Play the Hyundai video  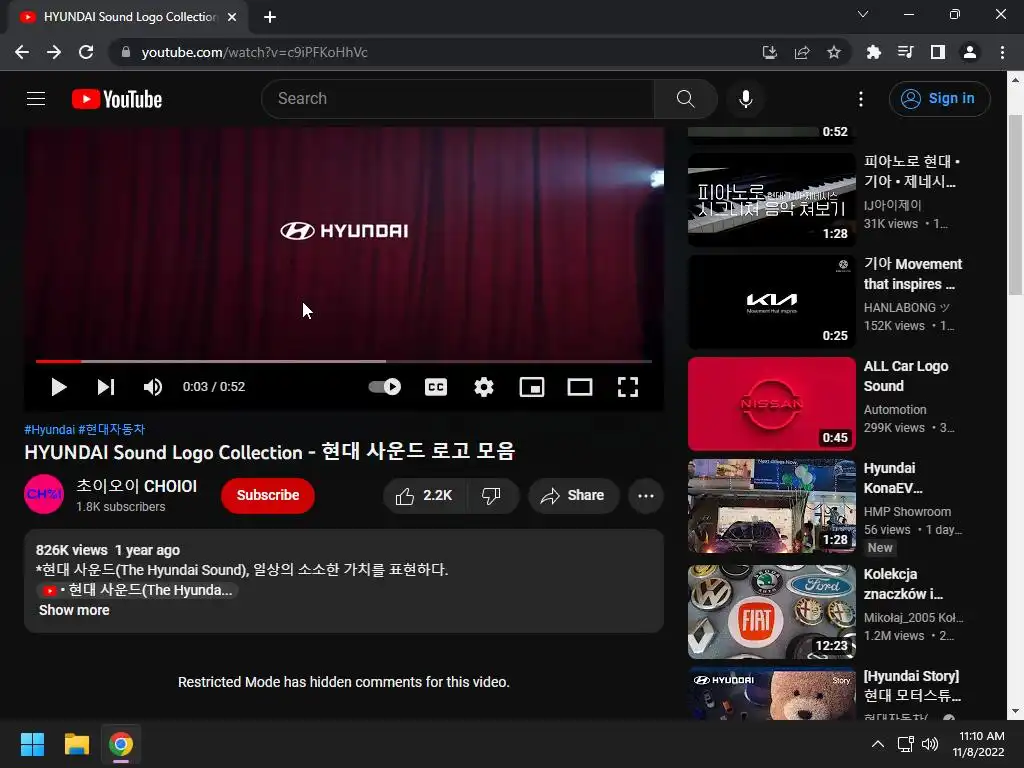59,387
